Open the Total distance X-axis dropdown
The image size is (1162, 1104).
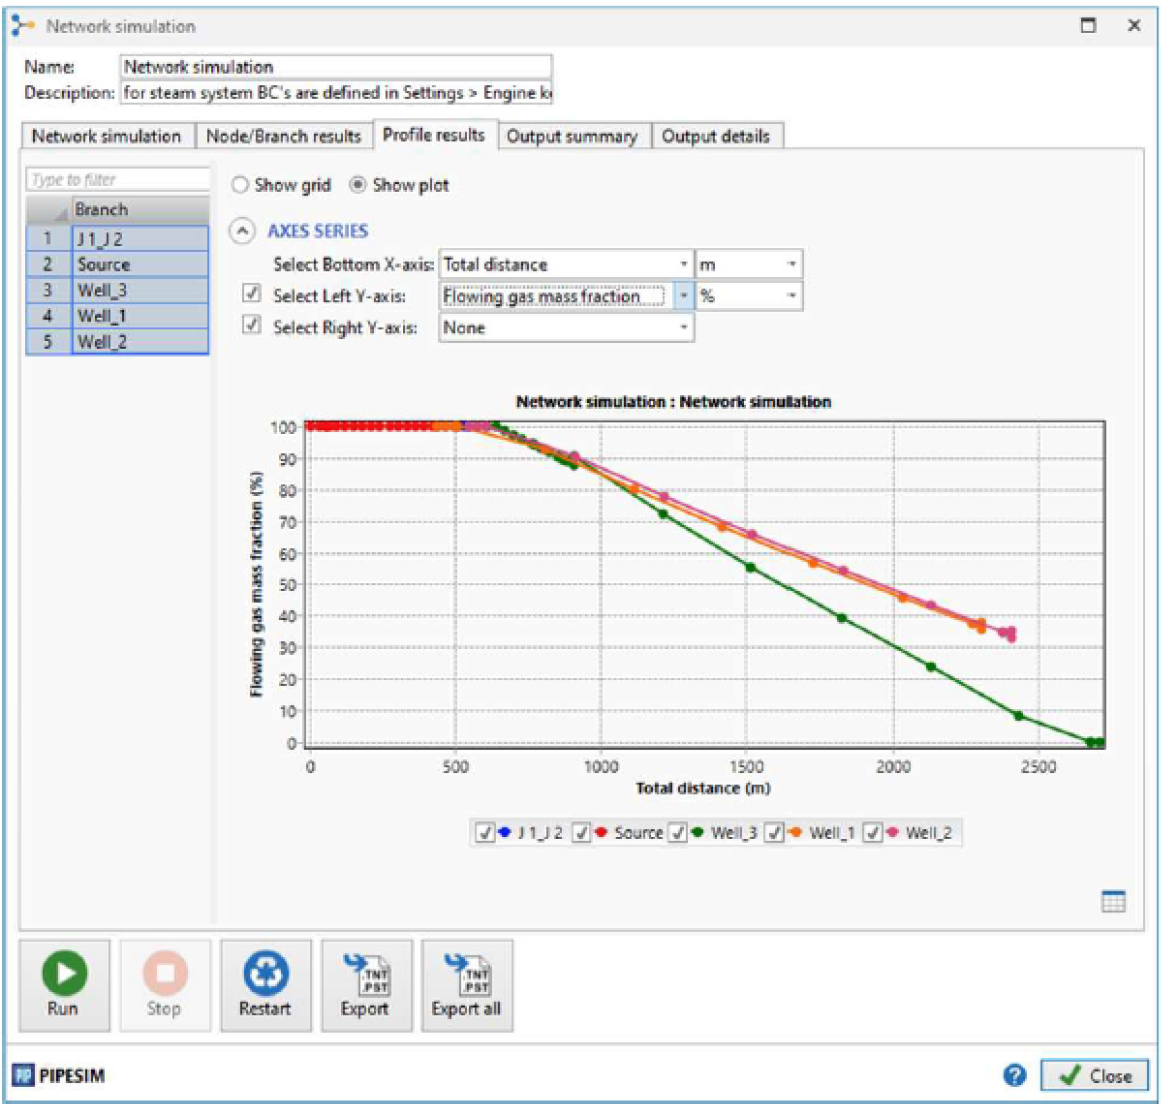(684, 265)
